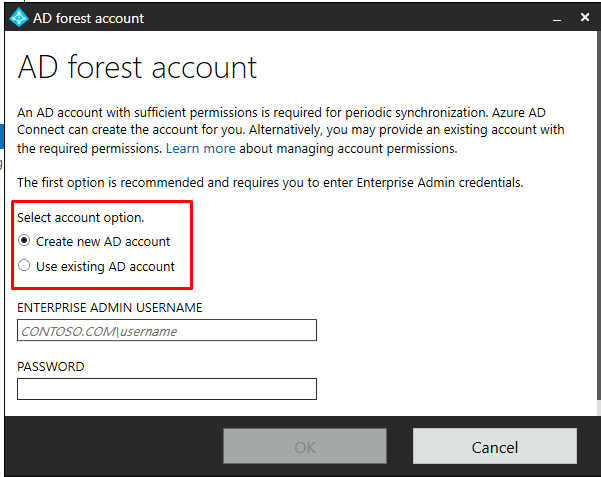
Task: Click the Azure AD Connect title bar icon
Action: point(18,18)
